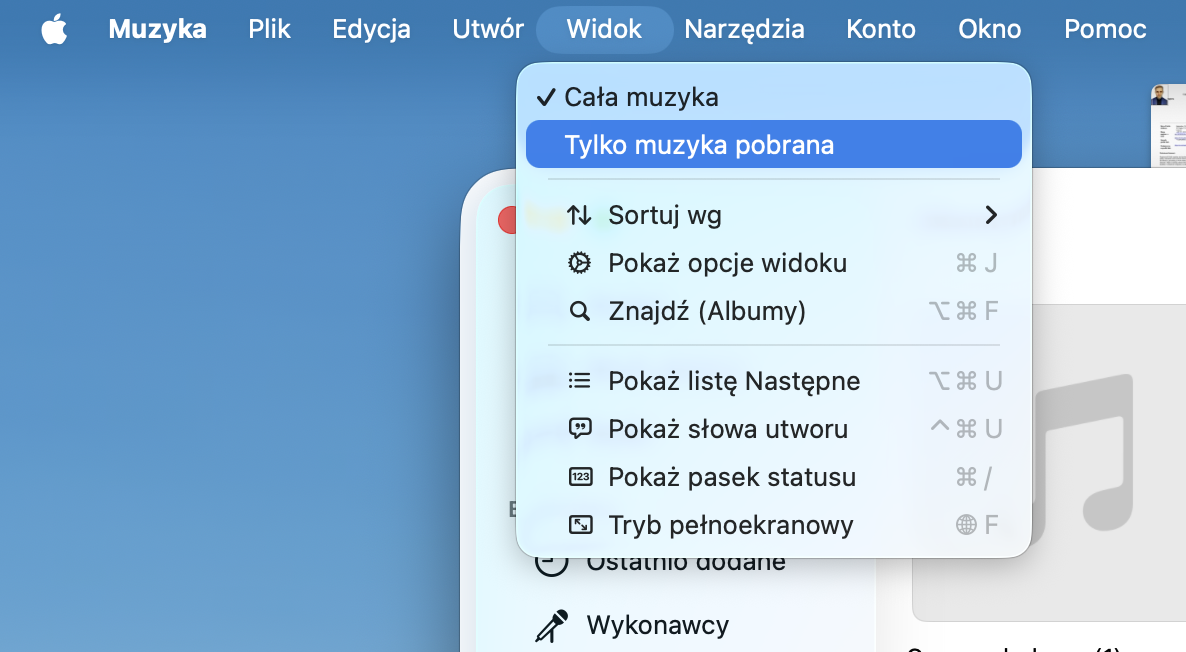The width and height of the screenshot is (1186, 652).
Task: Enable Tryb pełnoekranowy
Action: [774, 525]
